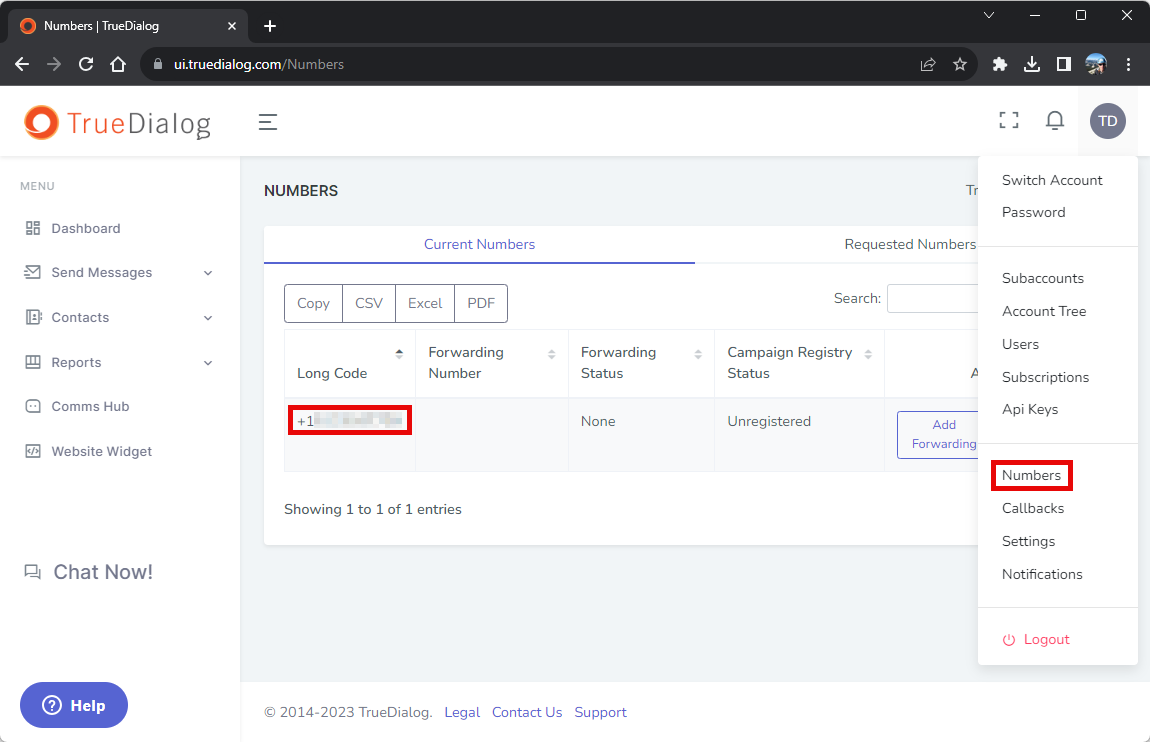Click the Website Widget code icon
The image size is (1150, 742).
pyautogui.click(x=33, y=451)
